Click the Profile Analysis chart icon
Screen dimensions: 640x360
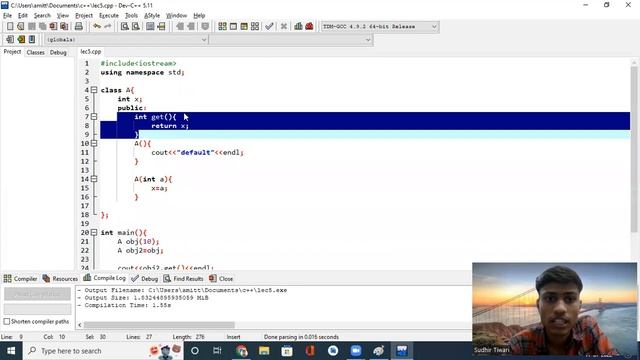298,27
